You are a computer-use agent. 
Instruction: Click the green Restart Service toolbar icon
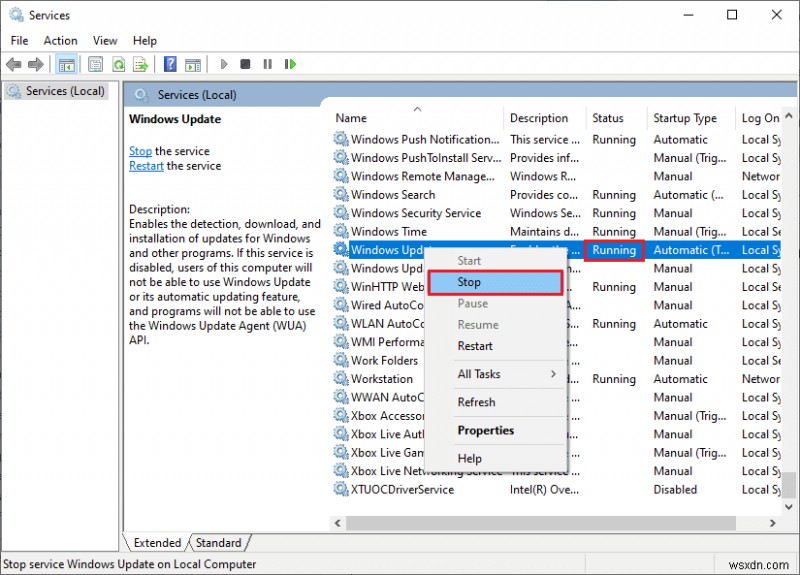(x=290, y=64)
